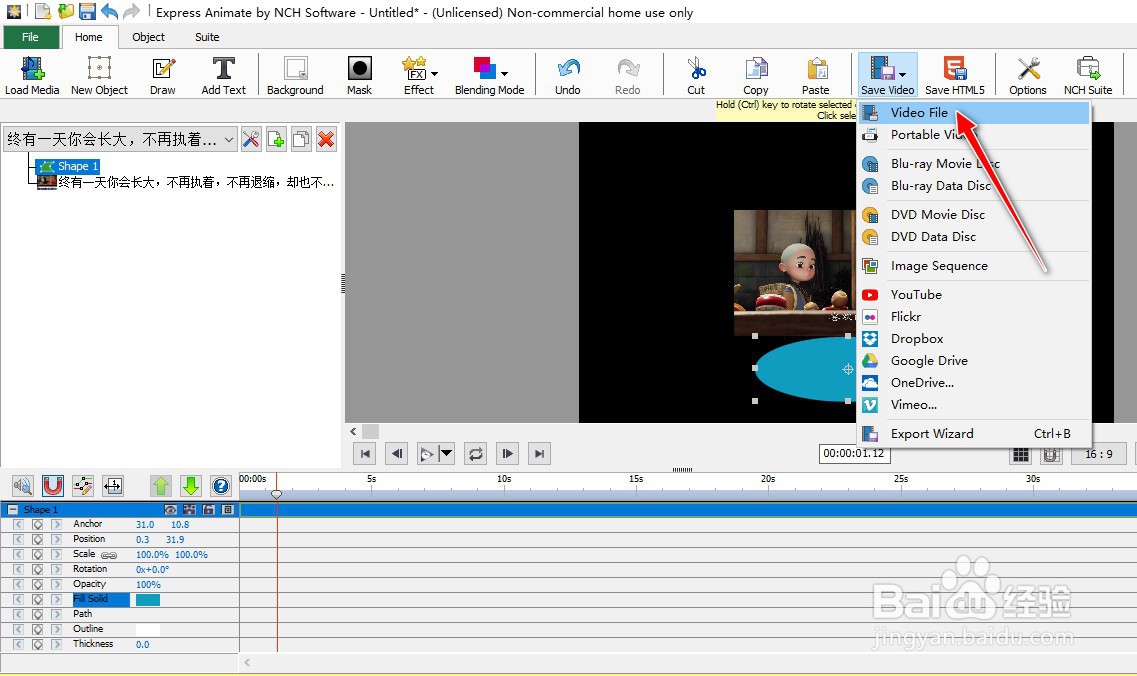Screen dimensions: 1137x676
Task: Copy the selected object
Action: (x=756, y=75)
